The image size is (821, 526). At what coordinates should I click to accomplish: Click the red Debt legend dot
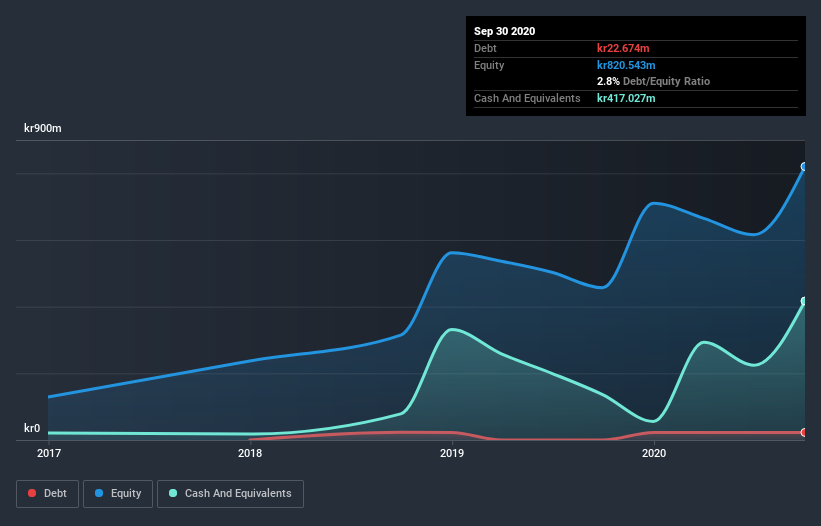point(32,493)
